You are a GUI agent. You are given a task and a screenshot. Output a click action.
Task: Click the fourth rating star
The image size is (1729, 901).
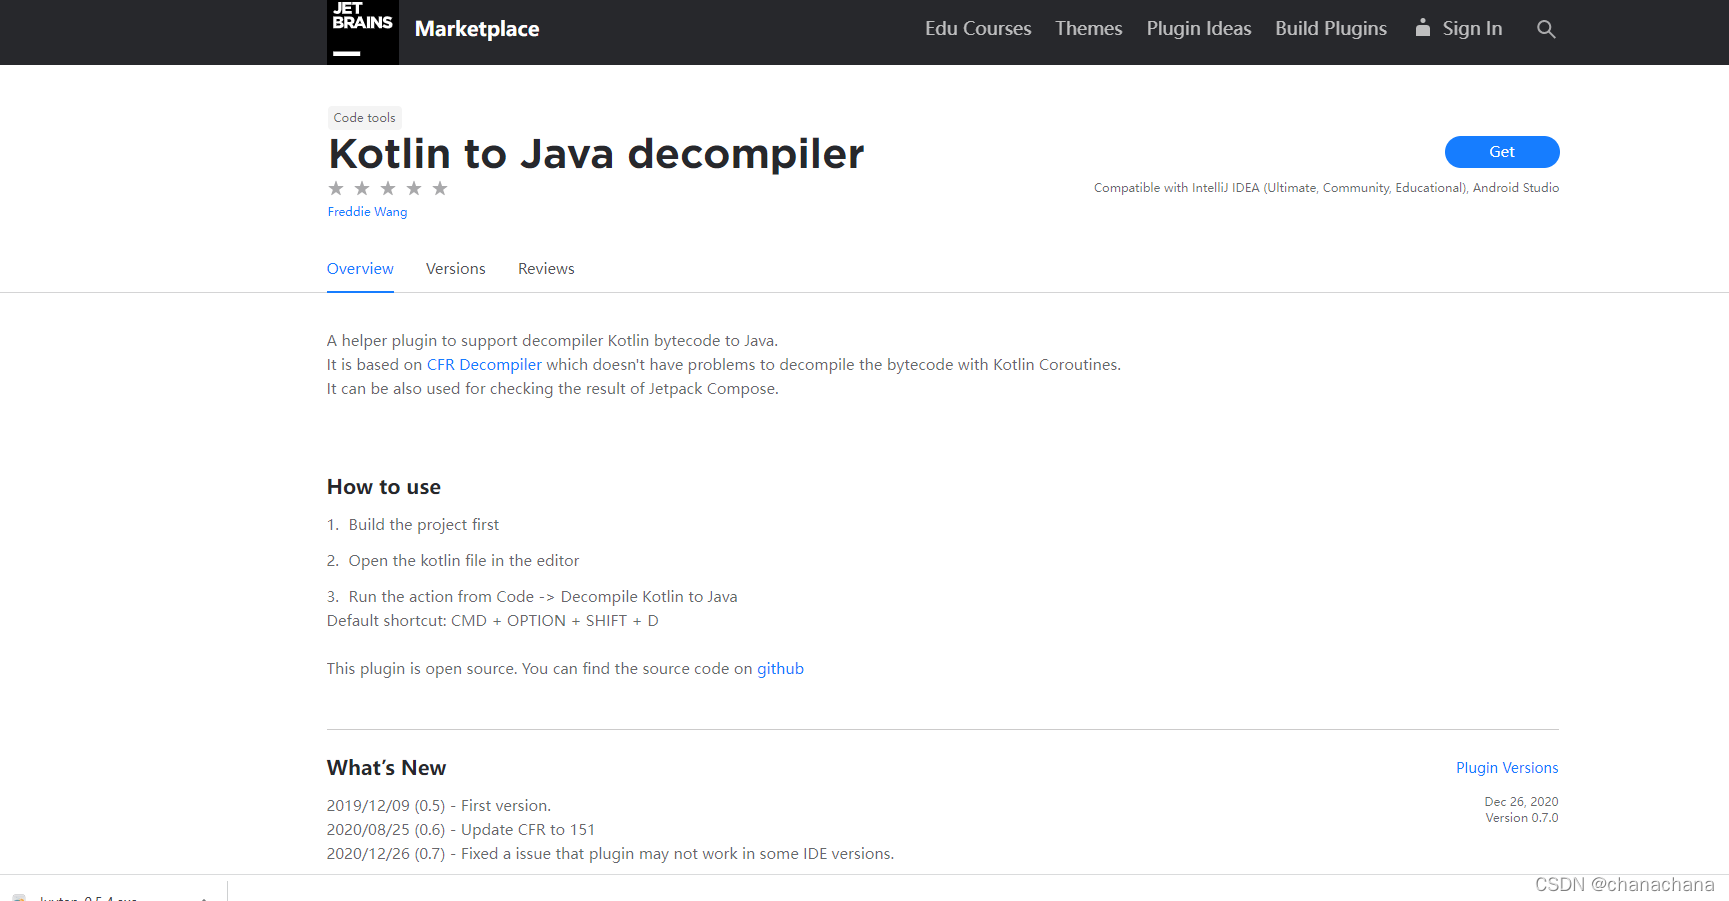pyautogui.click(x=414, y=188)
